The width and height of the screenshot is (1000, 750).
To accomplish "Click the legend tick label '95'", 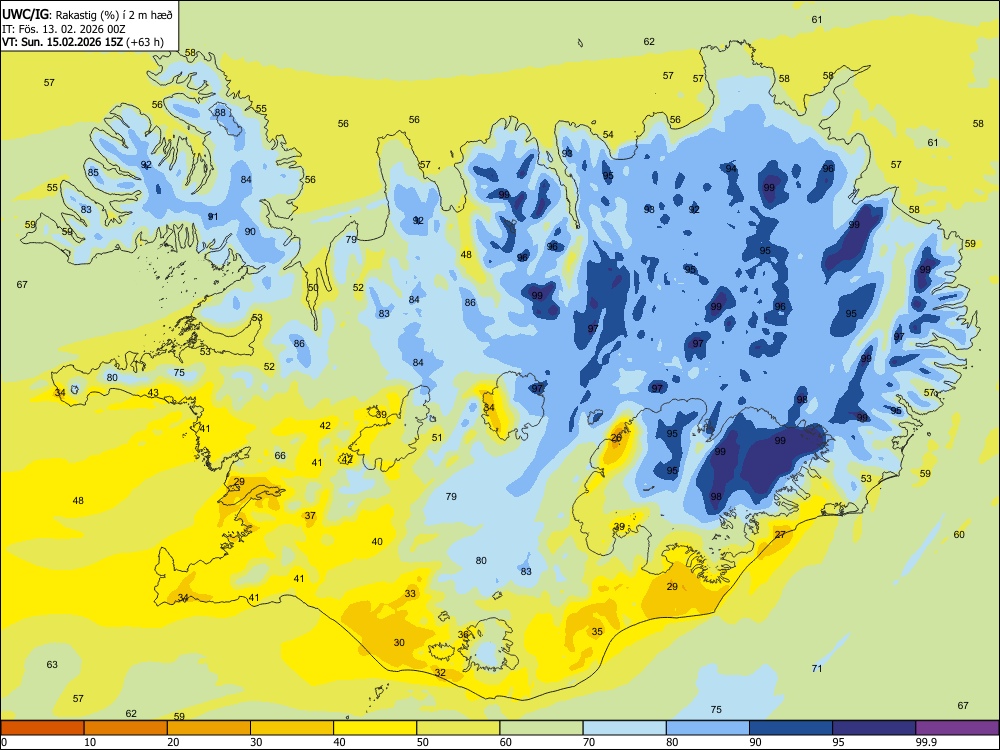I will [838, 742].
